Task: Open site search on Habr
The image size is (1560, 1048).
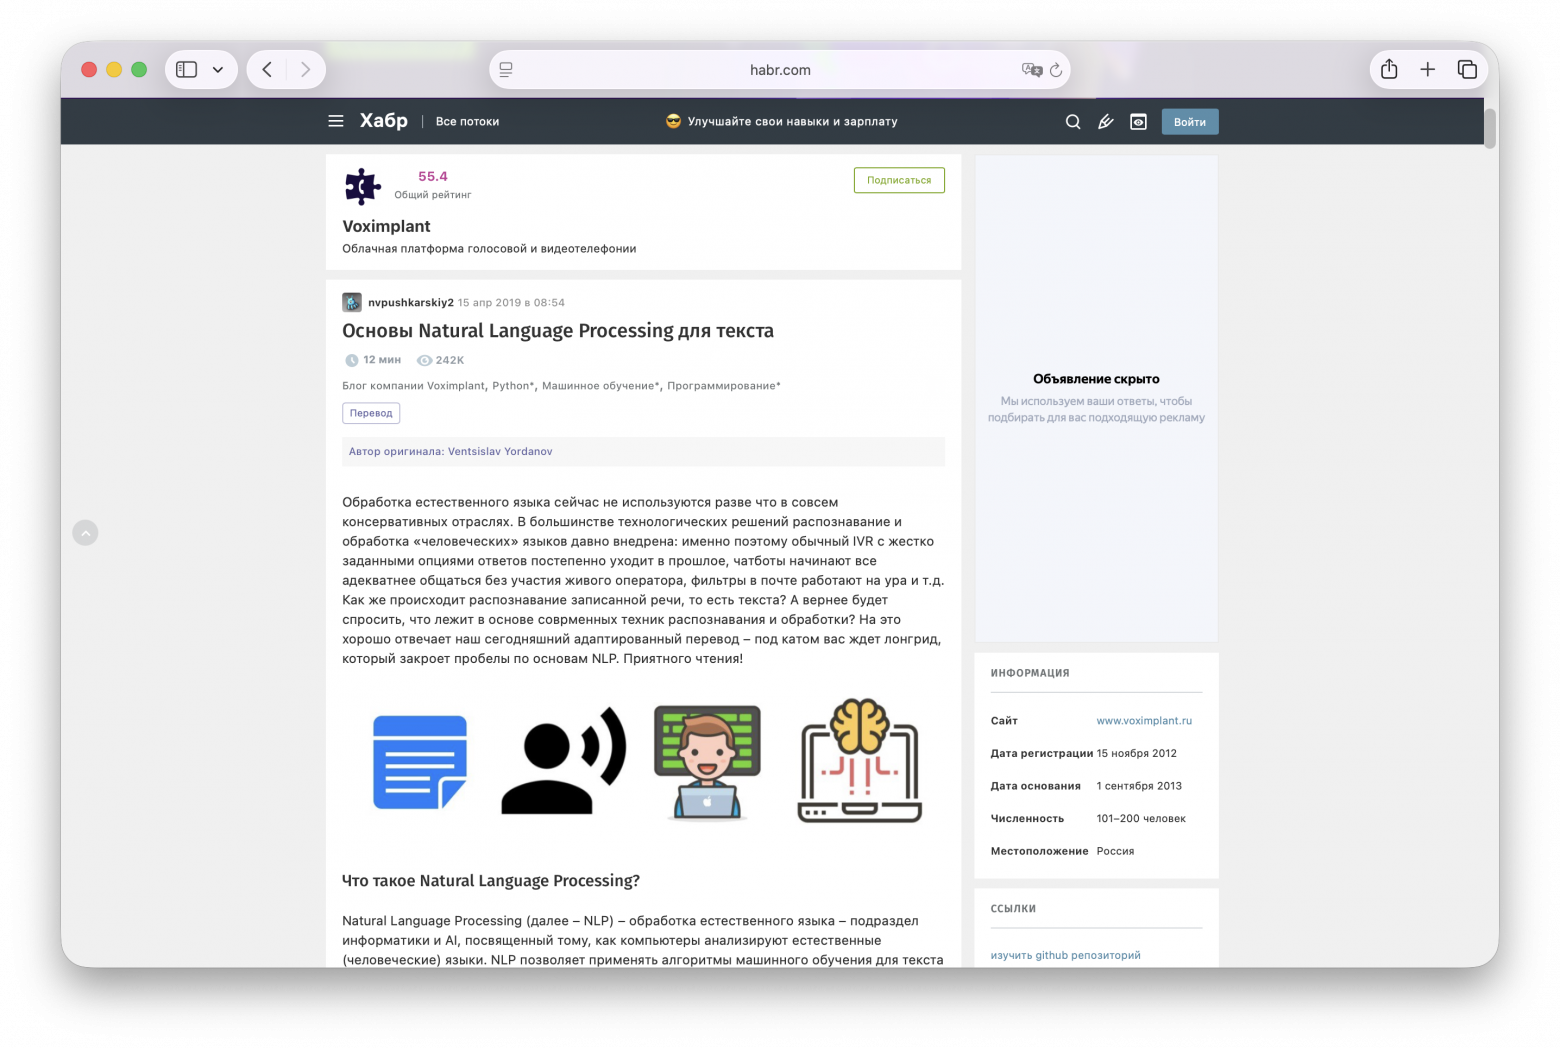Action: tap(1072, 121)
